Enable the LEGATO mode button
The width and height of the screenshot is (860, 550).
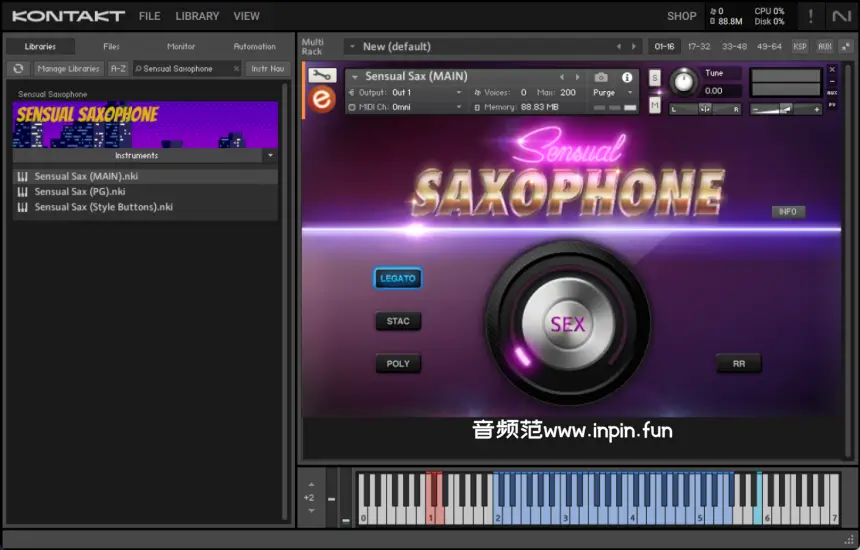(x=398, y=279)
